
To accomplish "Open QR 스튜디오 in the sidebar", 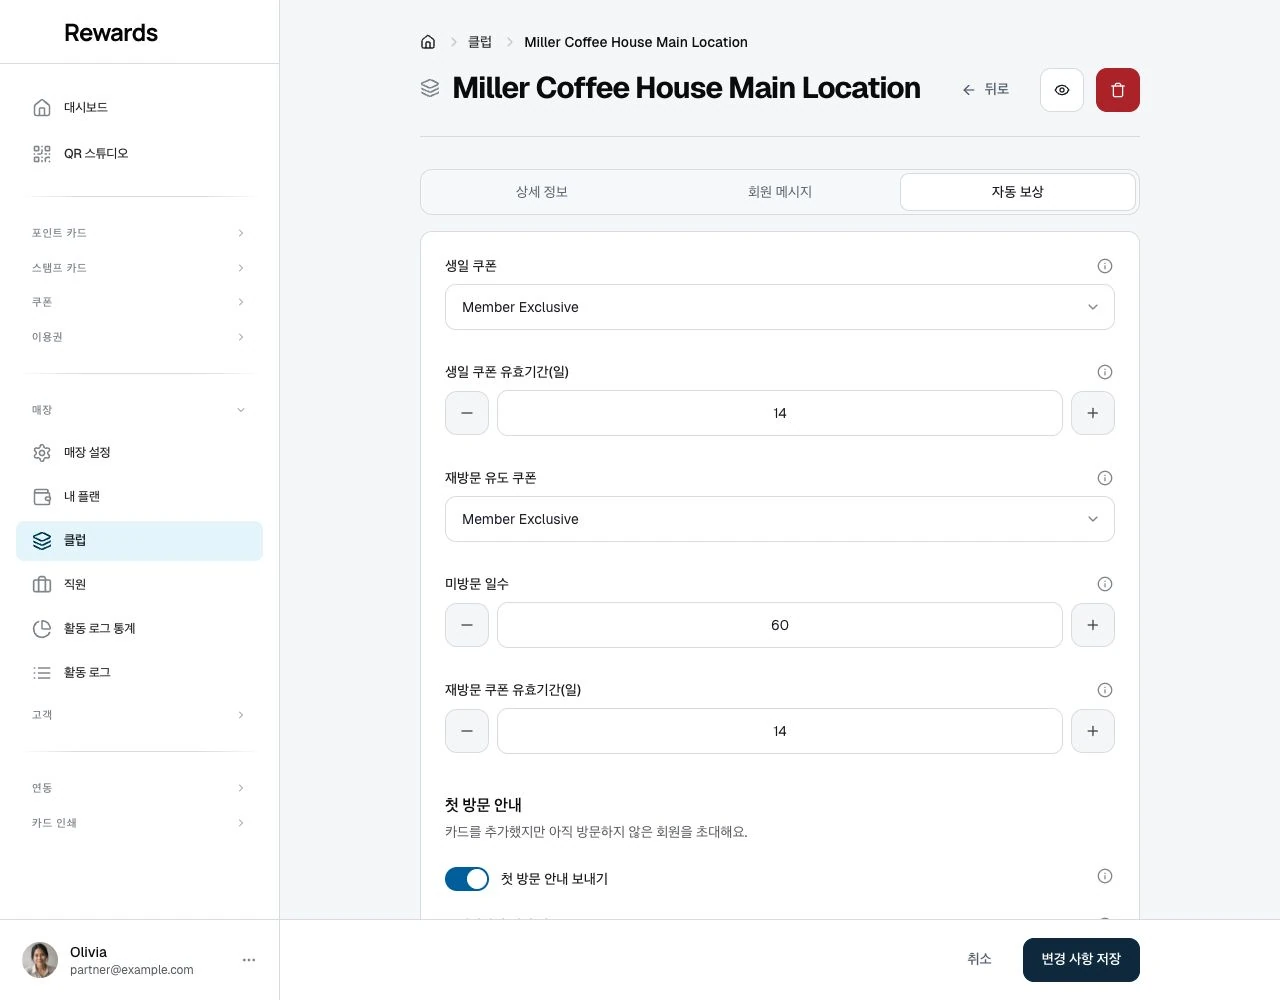I will (x=139, y=154).
